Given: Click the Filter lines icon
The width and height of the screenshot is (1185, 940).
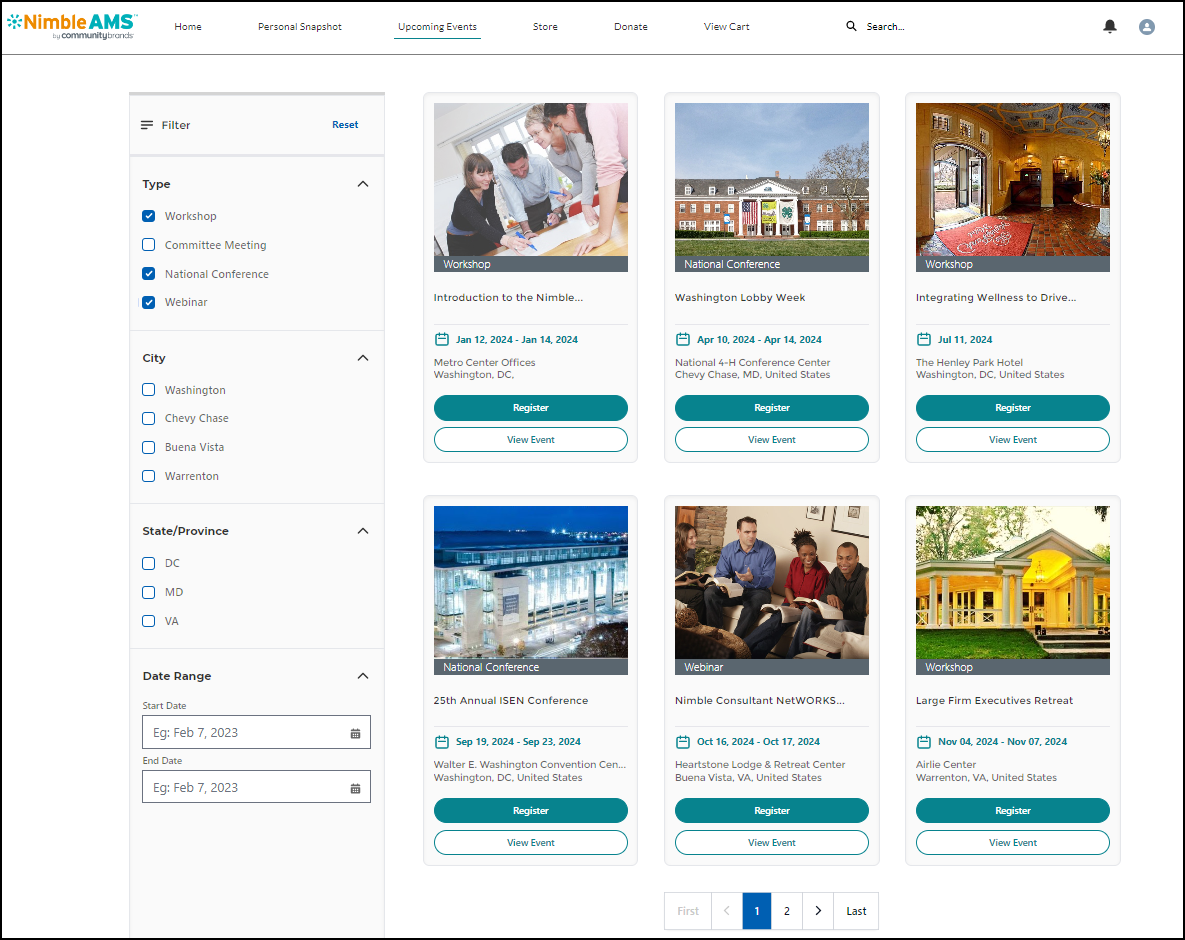Looking at the screenshot, I should click(147, 125).
